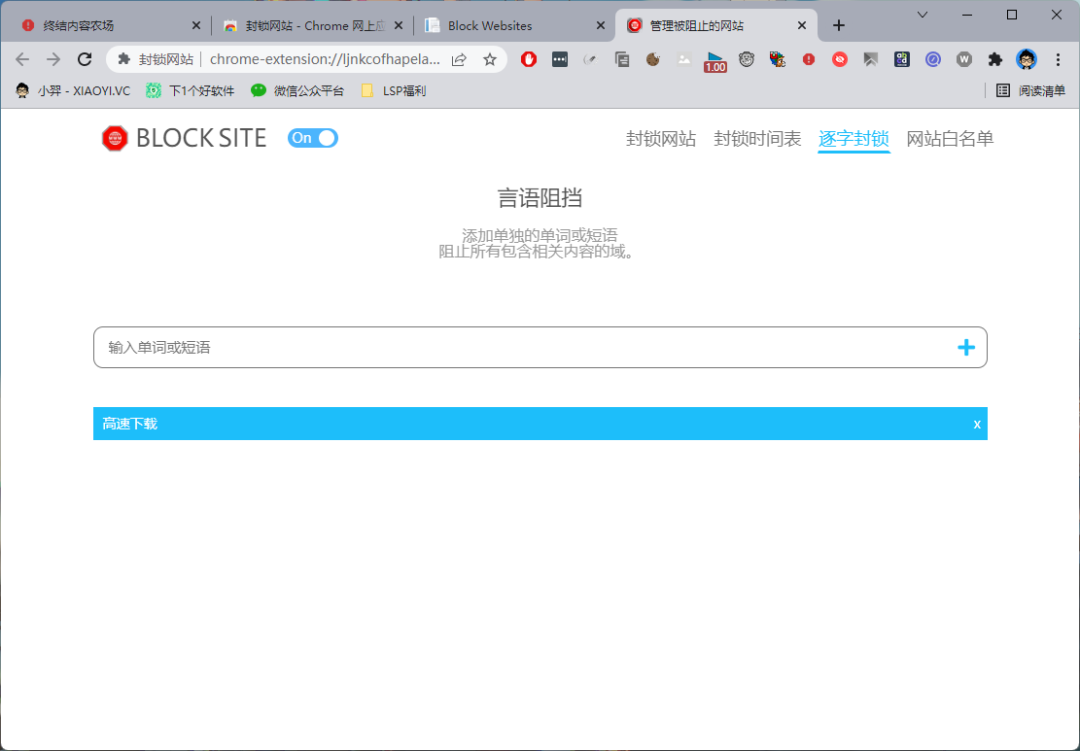The image size is (1080, 751).
Task: Reload the page with the refresh icon
Action: pyautogui.click(x=85, y=60)
